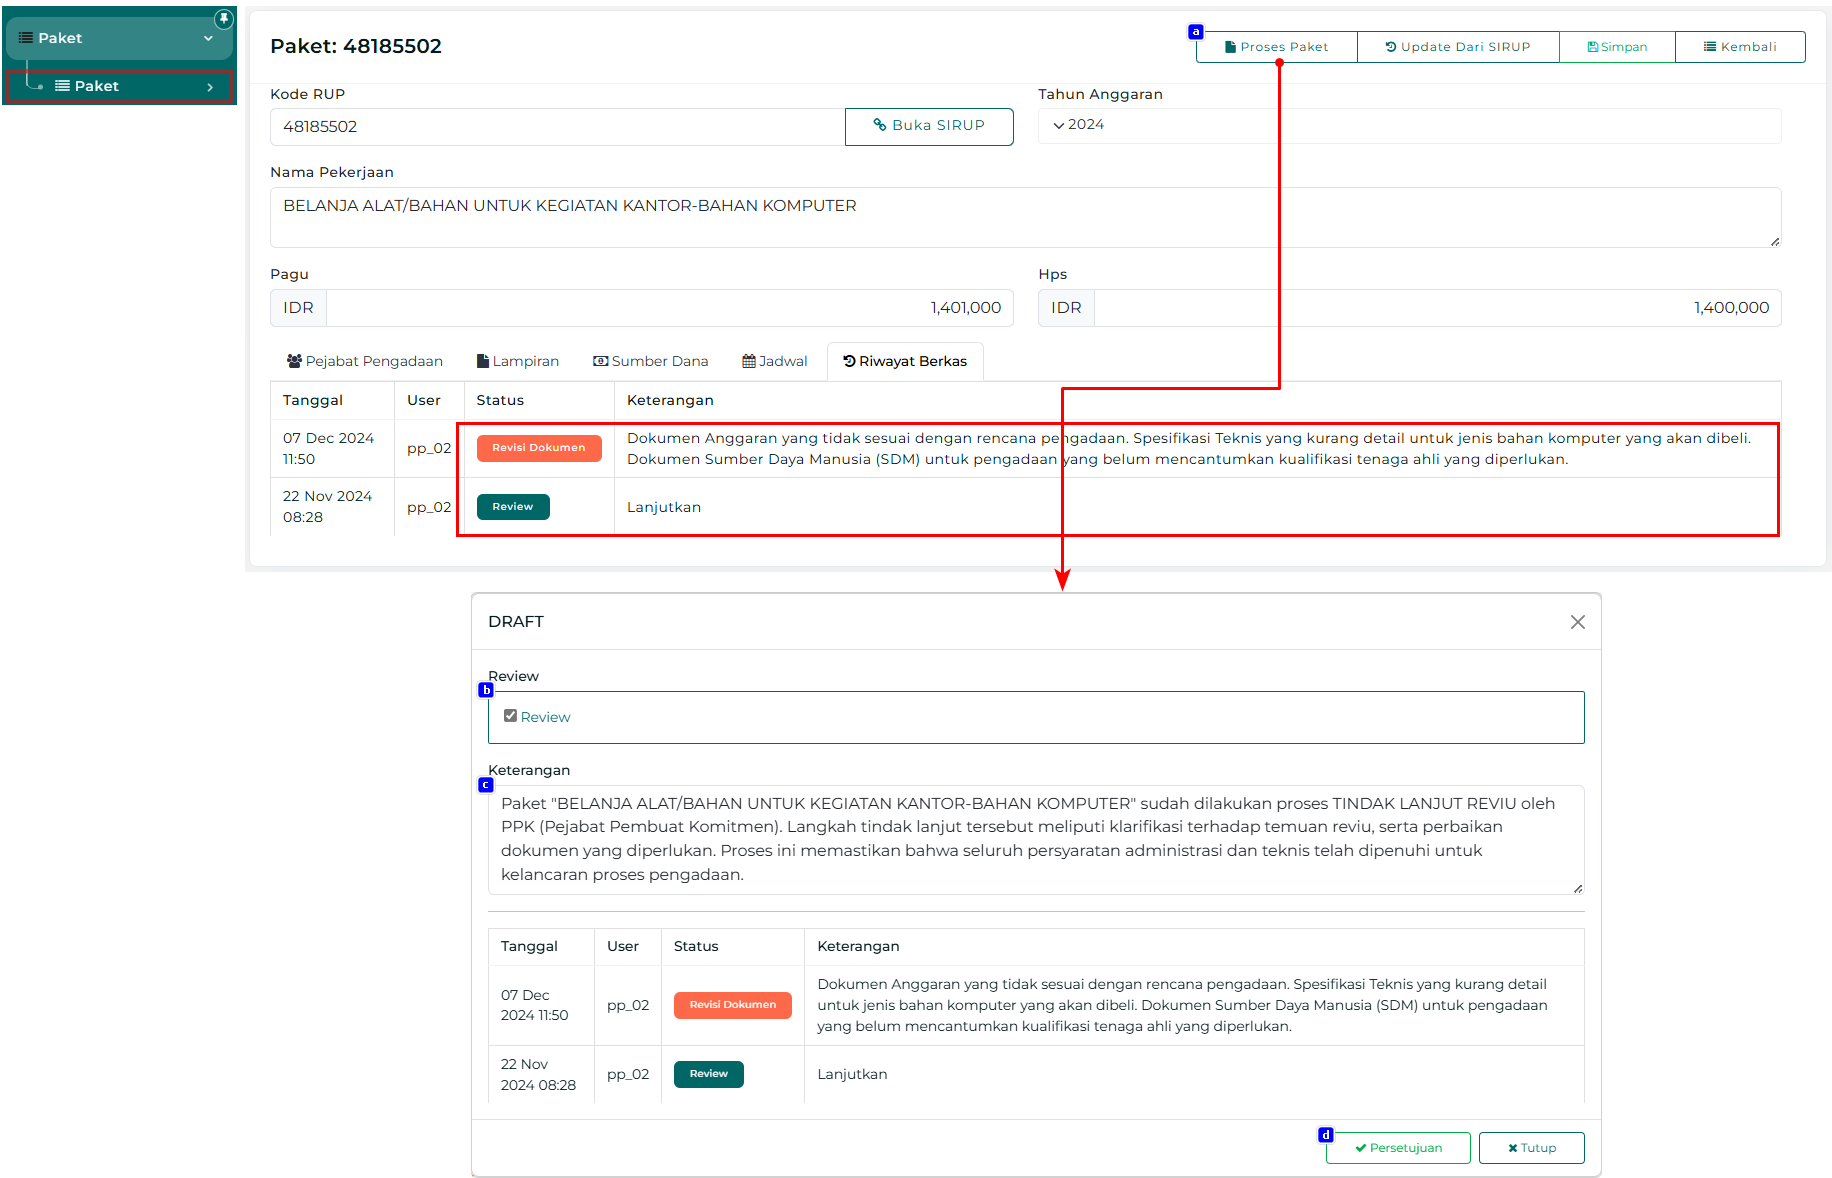The height and width of the screenshot is (1178, 1832).
Task: Switch to Pejabat Pengadaan tab
Action: pyautogui.click(x=364, y=361)
